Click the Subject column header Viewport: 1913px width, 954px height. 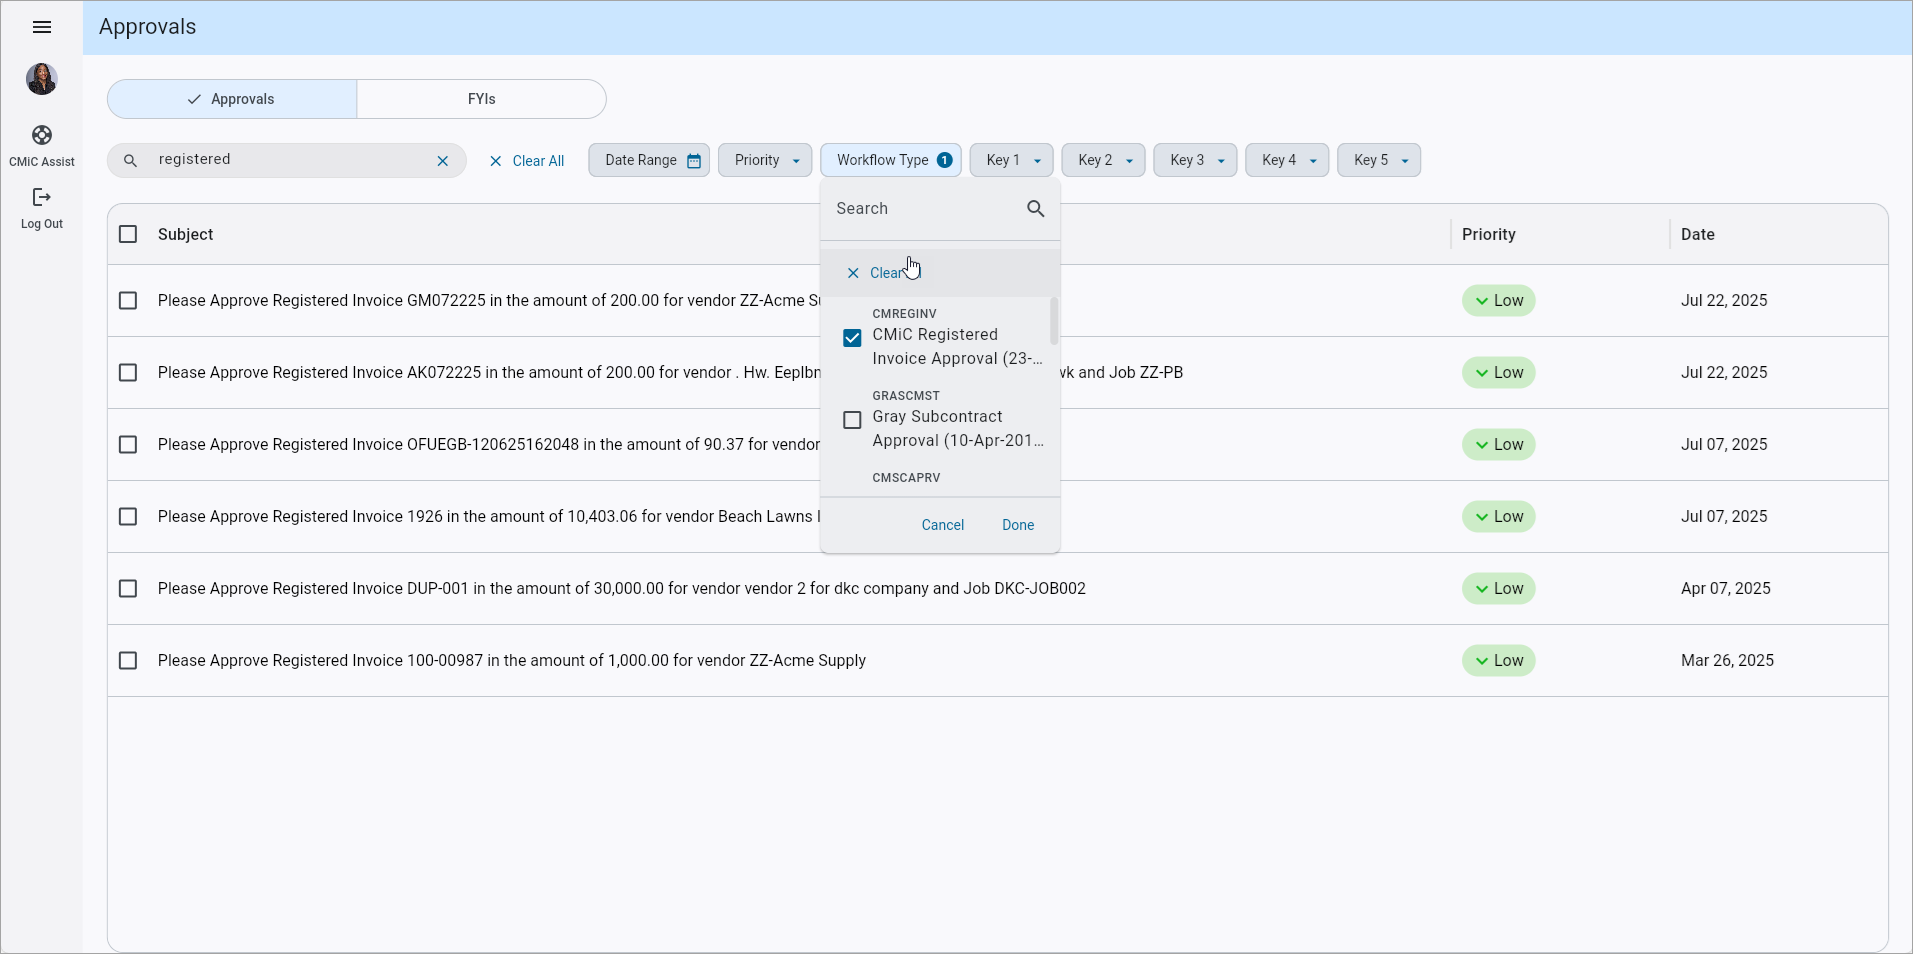[186, 234]
